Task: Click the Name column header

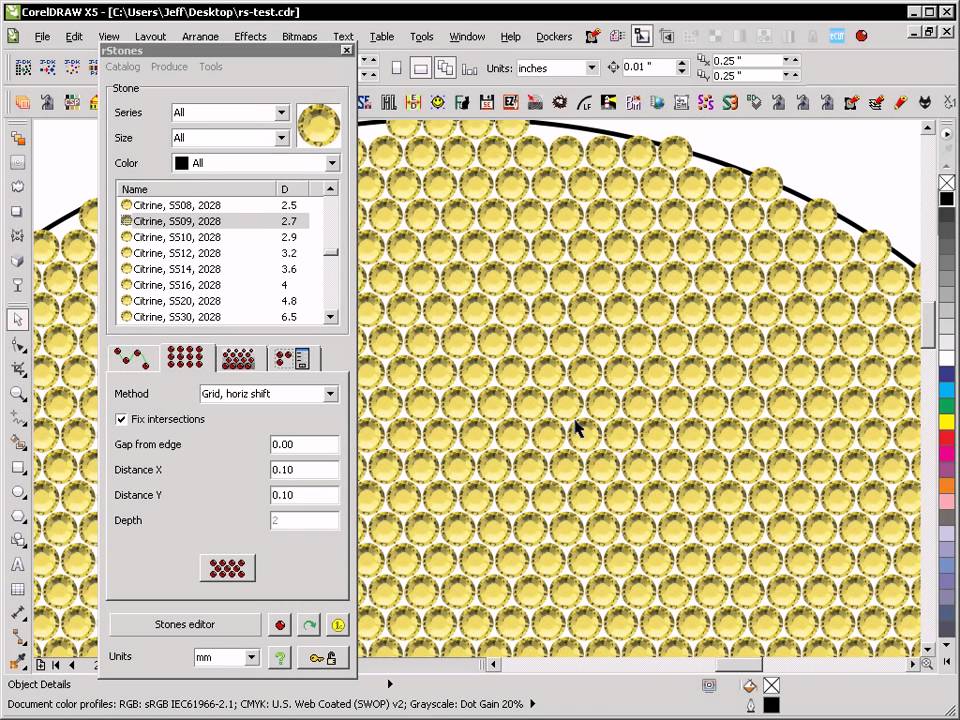Action: click(196, 189)
